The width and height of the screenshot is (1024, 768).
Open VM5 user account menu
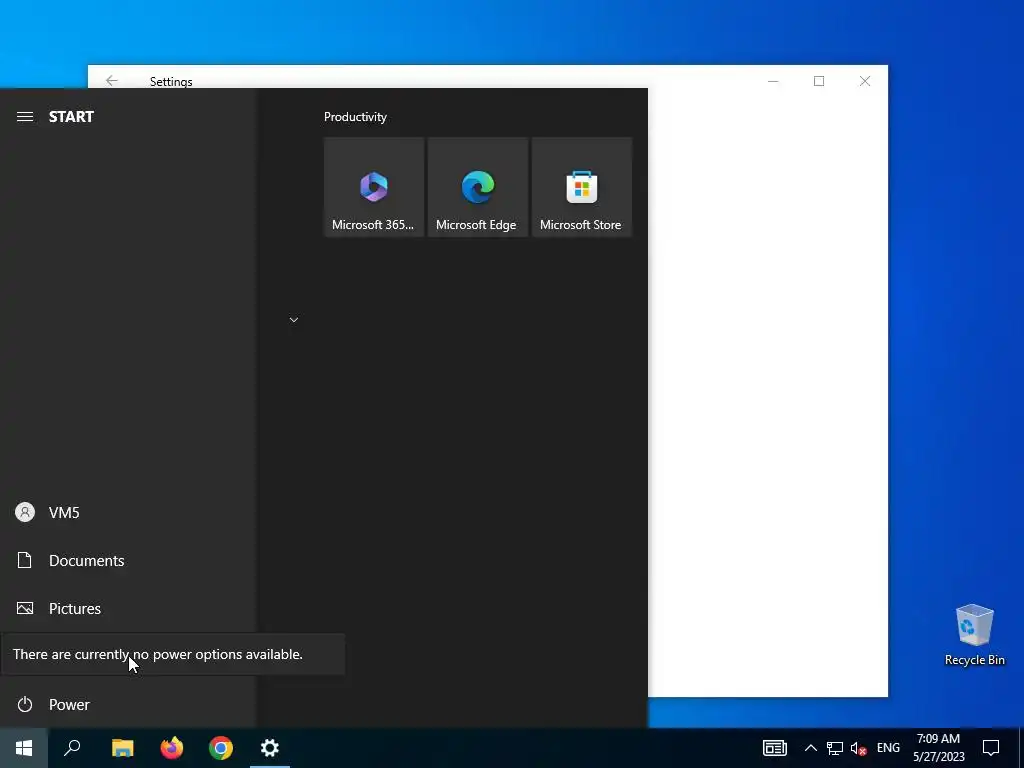pyautogui.click(x=127, y=513)
